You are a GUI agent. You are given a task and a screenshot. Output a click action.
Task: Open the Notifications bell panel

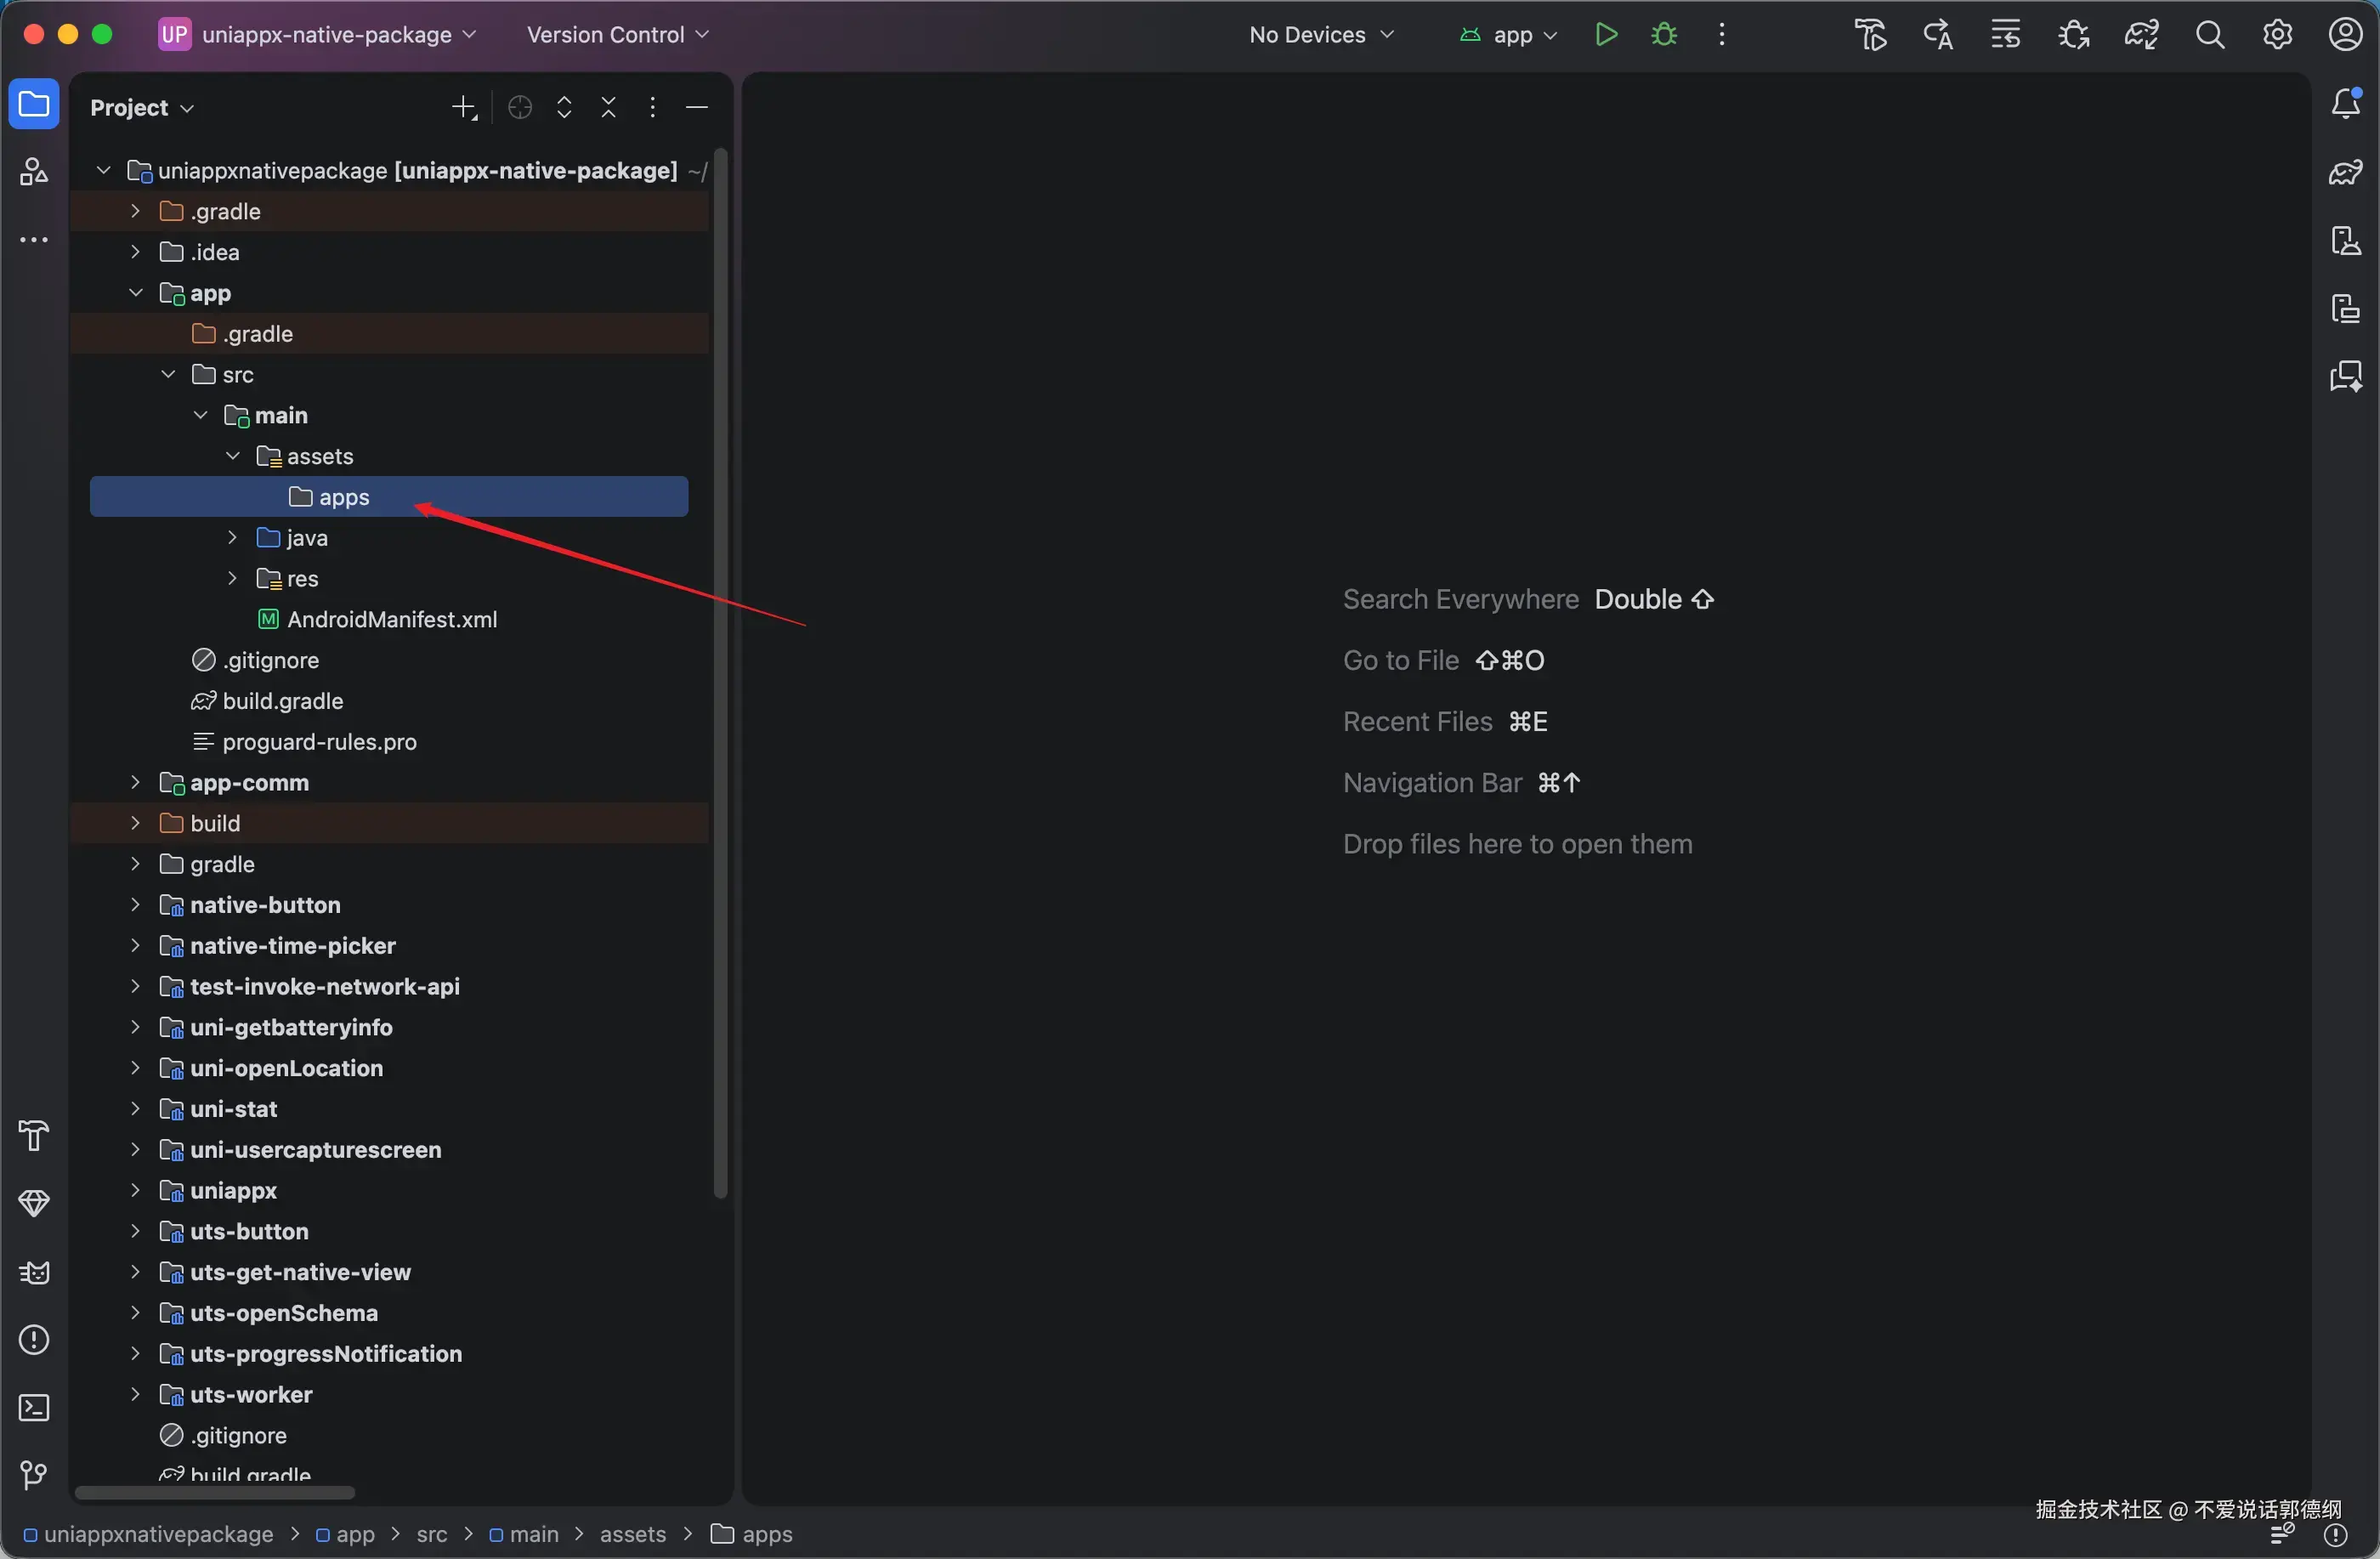[x=2345, y=103]
